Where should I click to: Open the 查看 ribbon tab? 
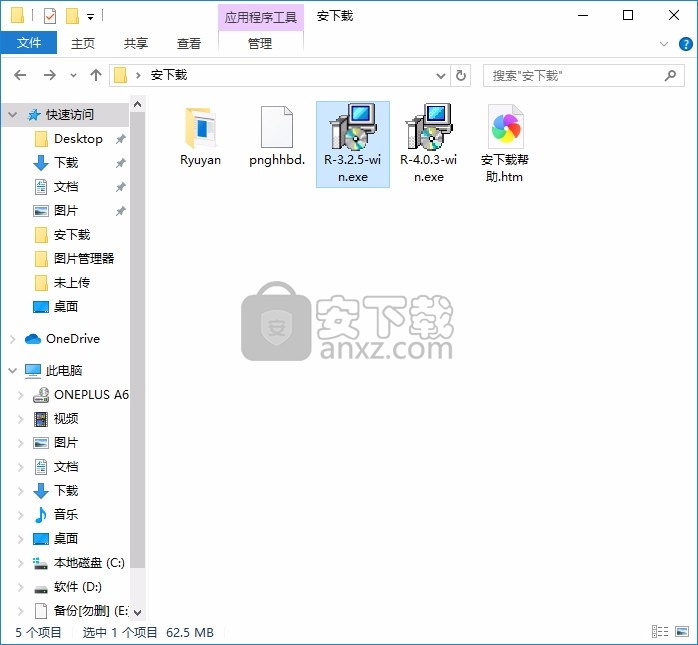point(189,43)
